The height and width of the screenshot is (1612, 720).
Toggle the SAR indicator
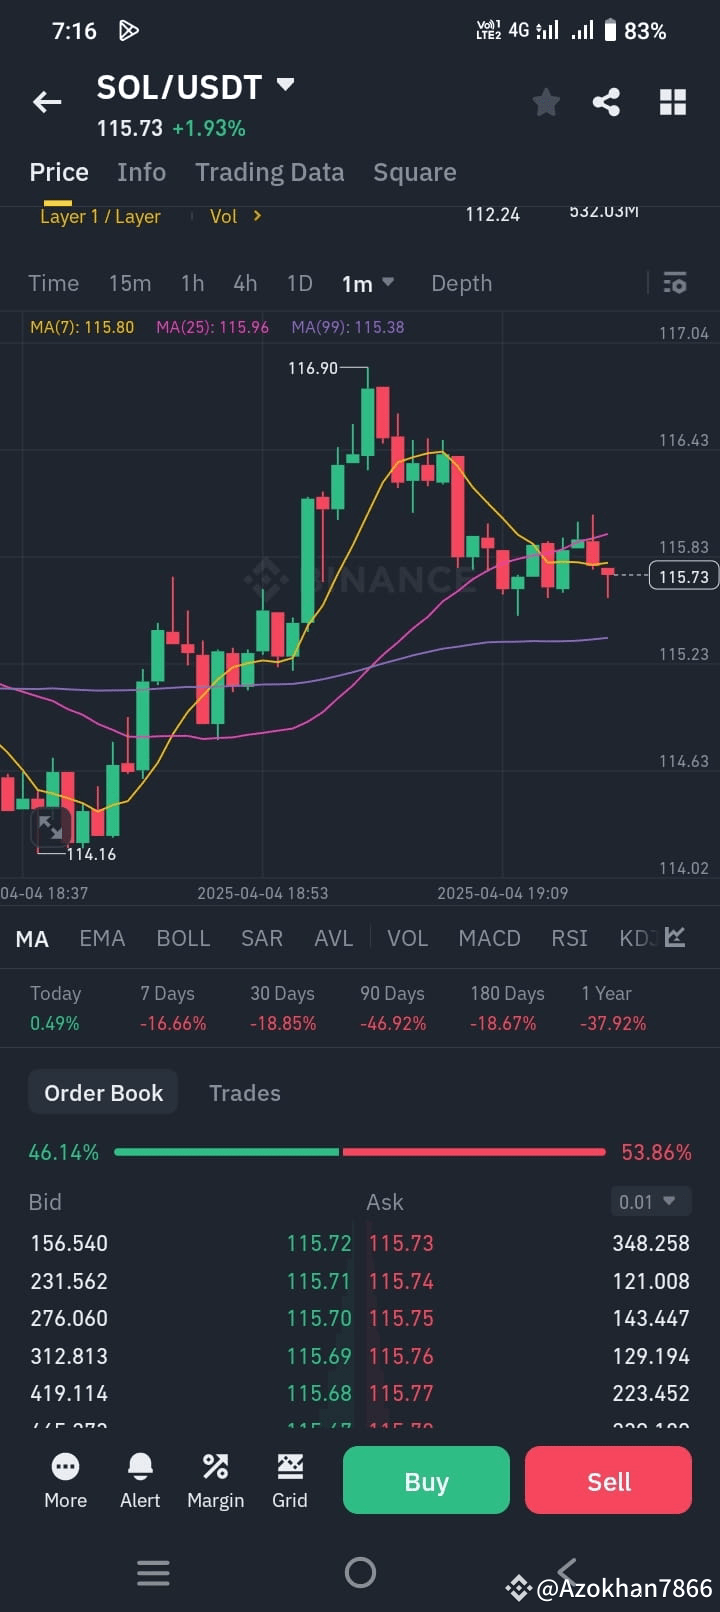262,938
